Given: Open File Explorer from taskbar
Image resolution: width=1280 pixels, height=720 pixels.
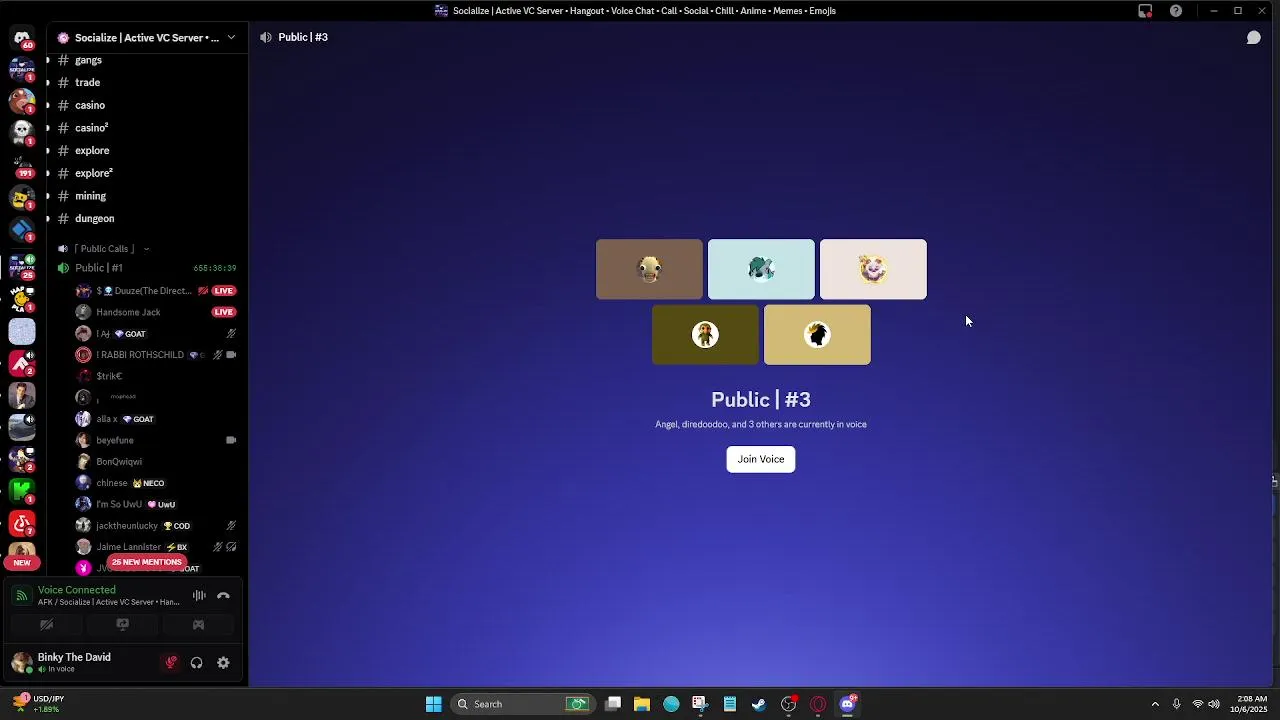Looking at the screenshot, I should 642,704.
